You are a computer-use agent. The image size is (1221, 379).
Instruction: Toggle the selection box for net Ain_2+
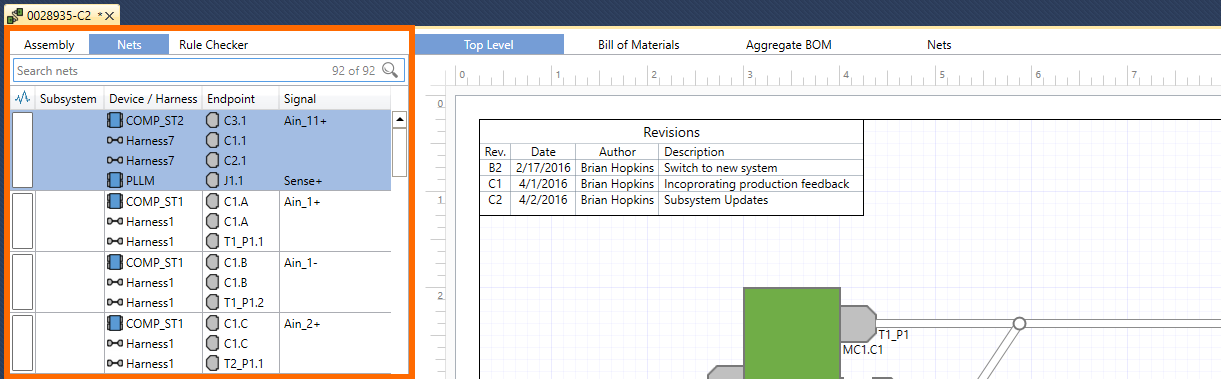tap(22, 344)
